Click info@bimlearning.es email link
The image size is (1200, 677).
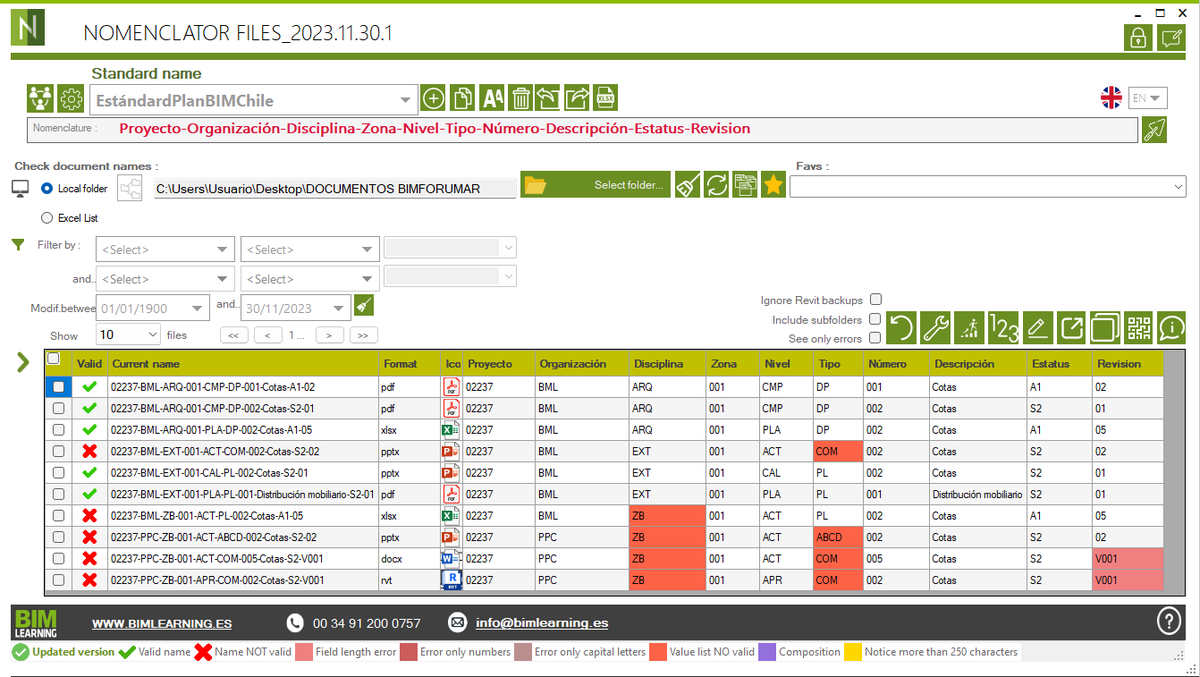pos(542,622)
